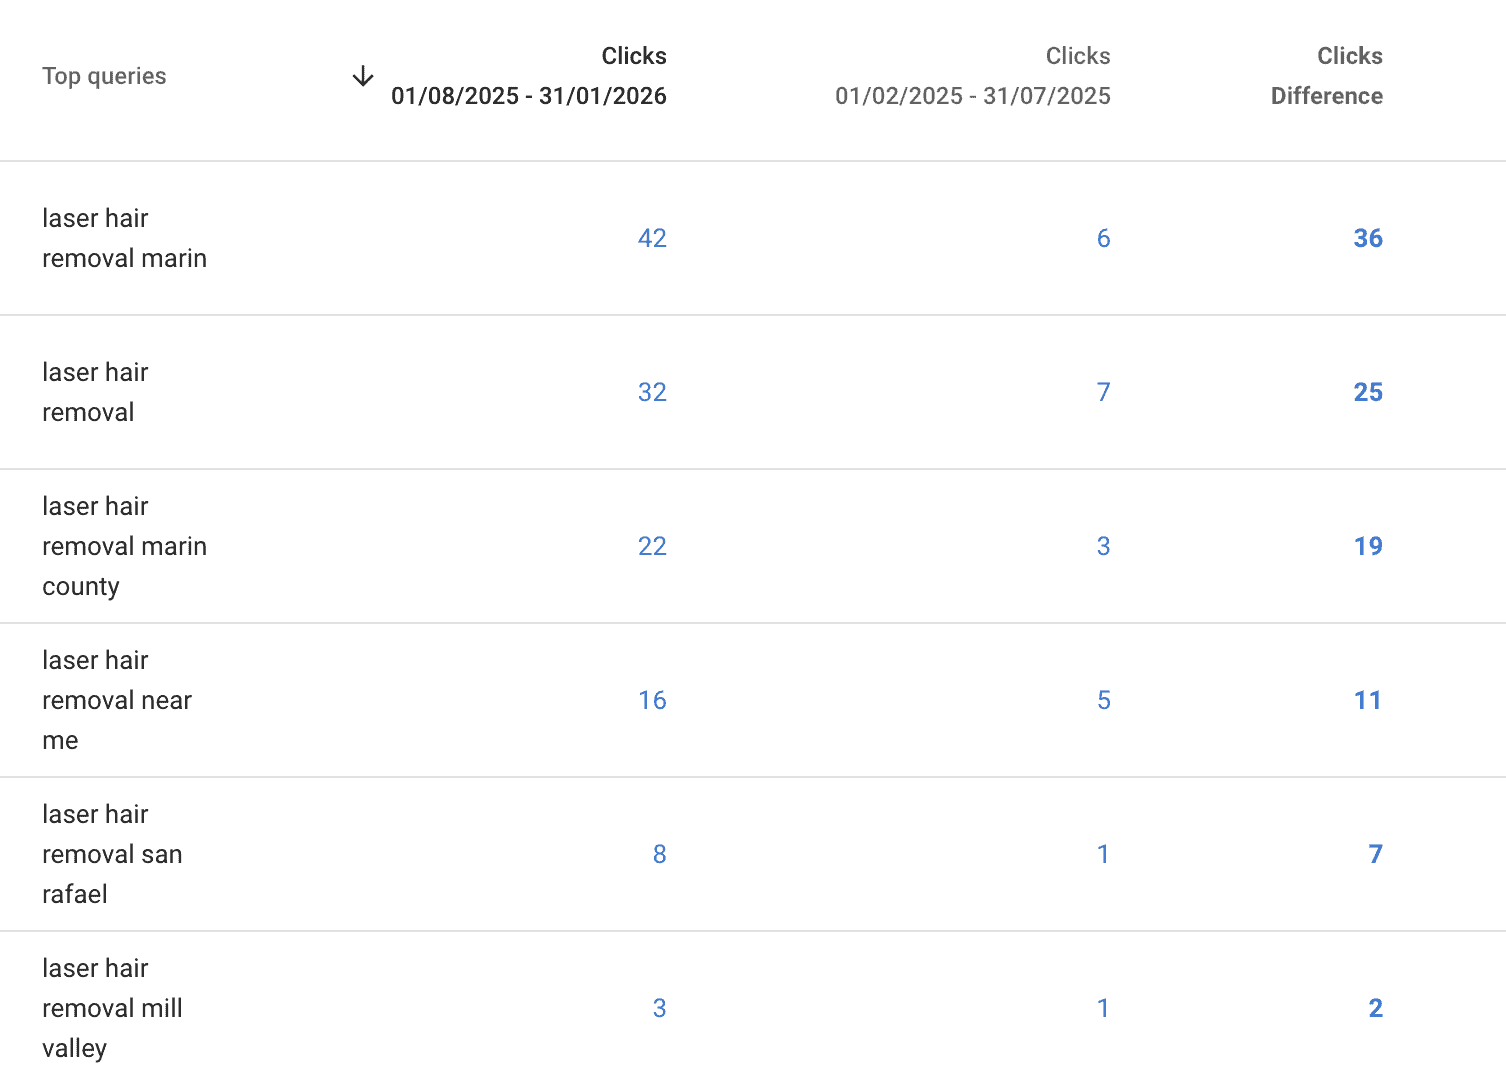The width and height of the screenshot is (1506, 1076).
Task: Sort by Clicks Difference column header
Action: 1327,76
